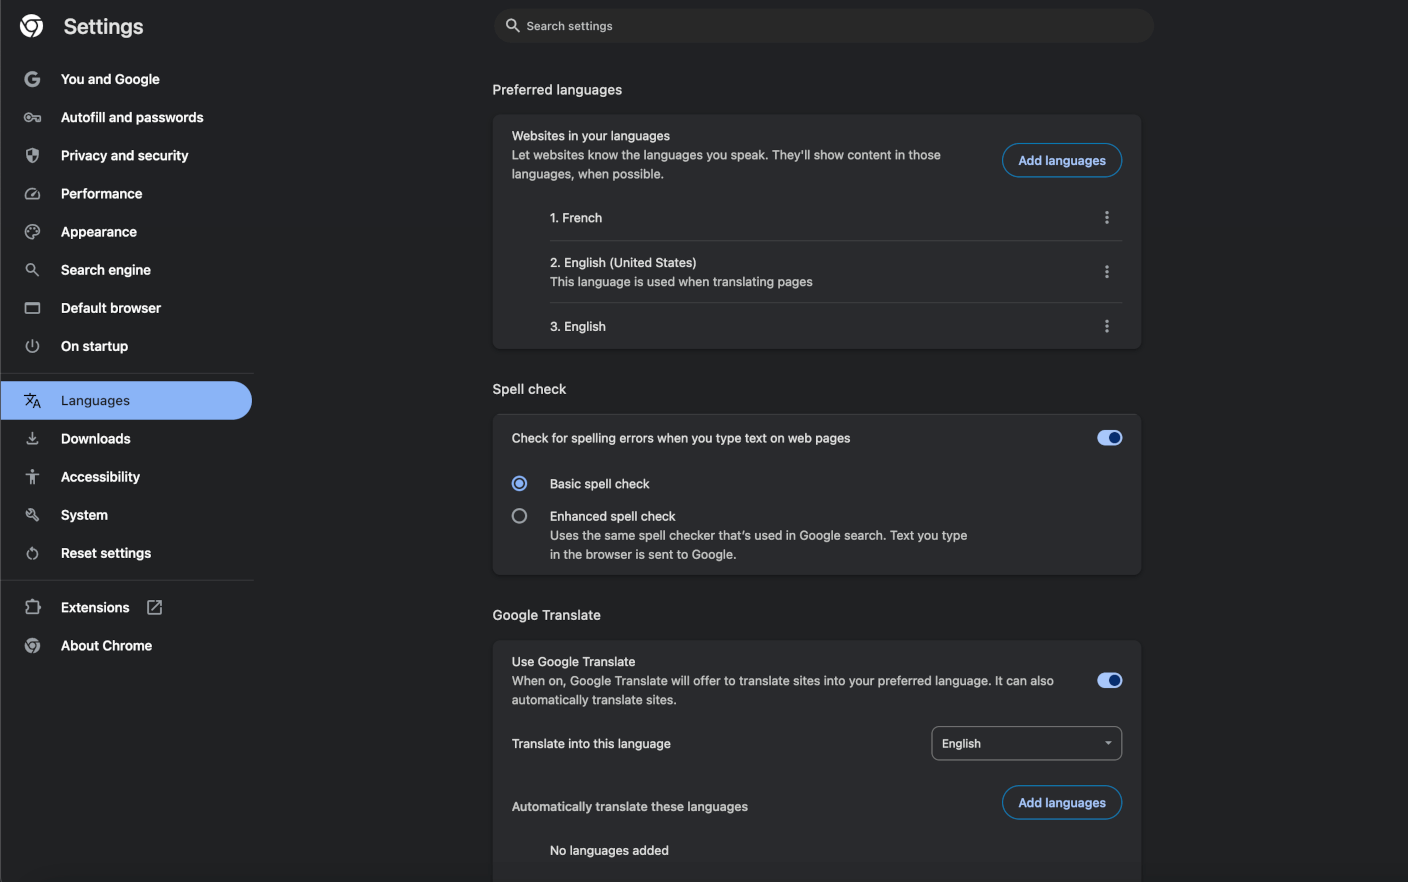Click the 'Spell check' heading
The width and height of the screenshot is (1408, 882).
(x=529, y=389)
